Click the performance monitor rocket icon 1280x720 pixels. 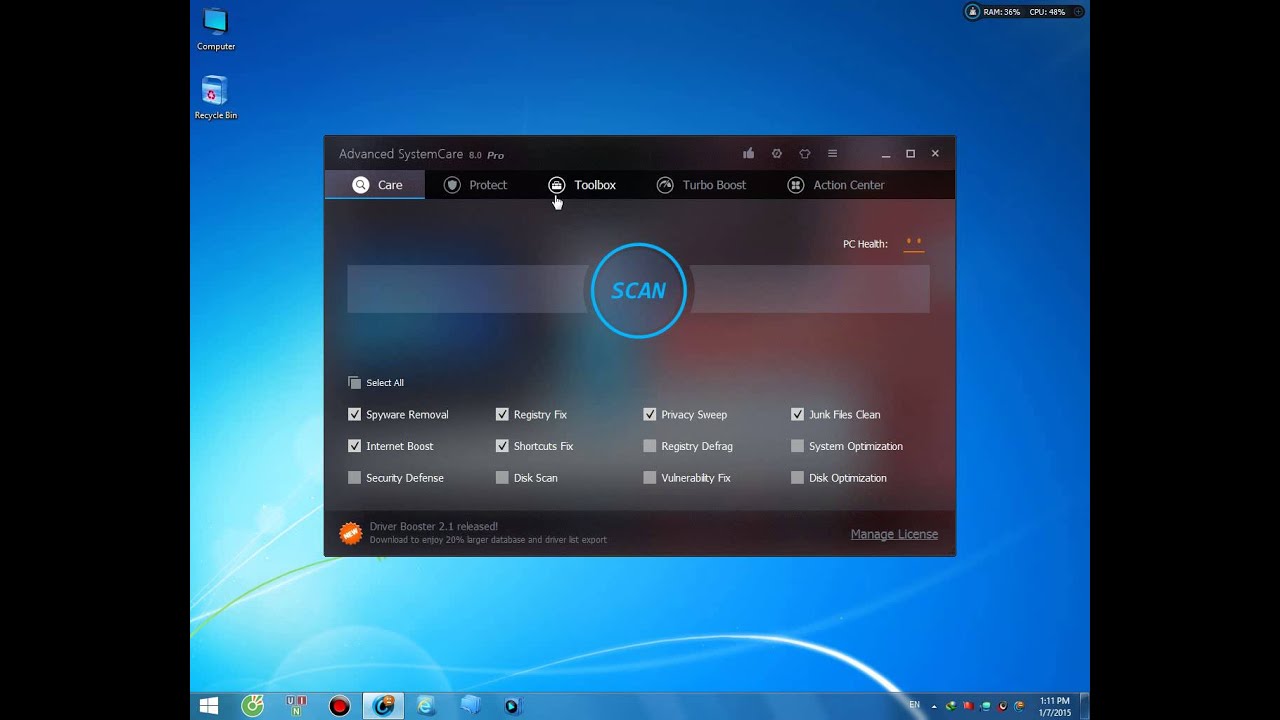[x=972, y=12]
